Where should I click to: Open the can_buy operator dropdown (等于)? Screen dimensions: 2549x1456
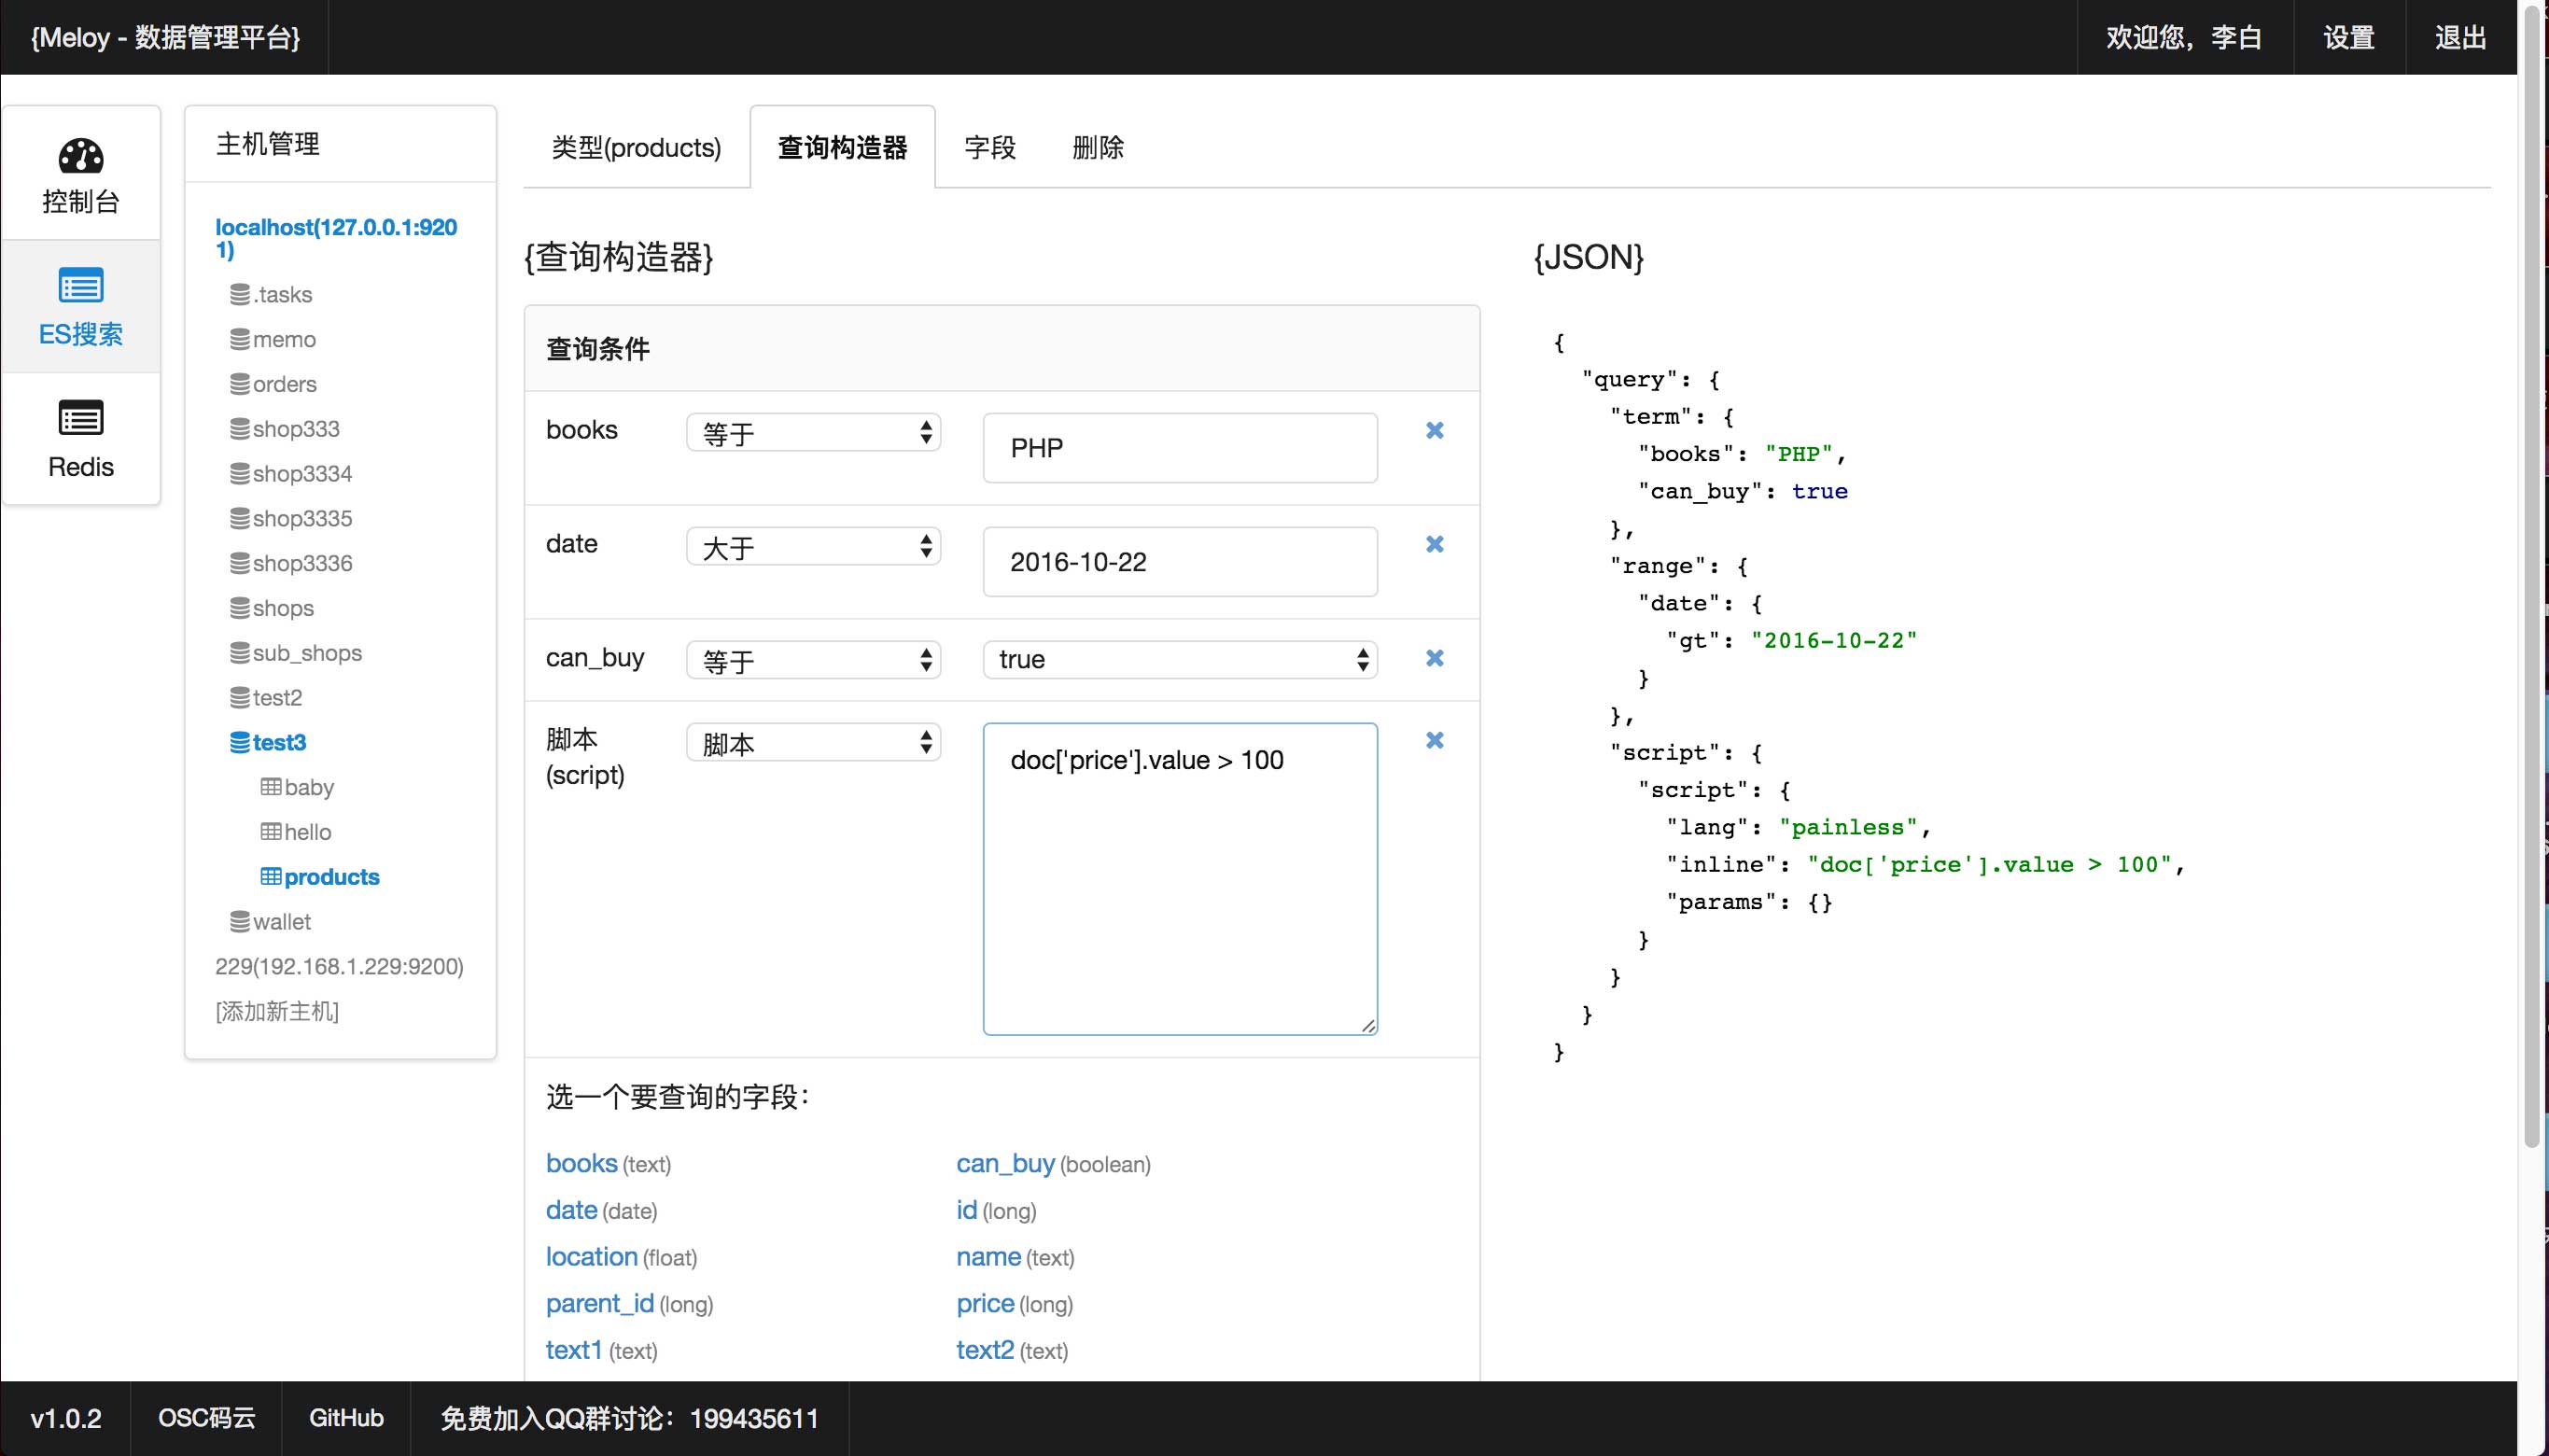click(813, 660)
